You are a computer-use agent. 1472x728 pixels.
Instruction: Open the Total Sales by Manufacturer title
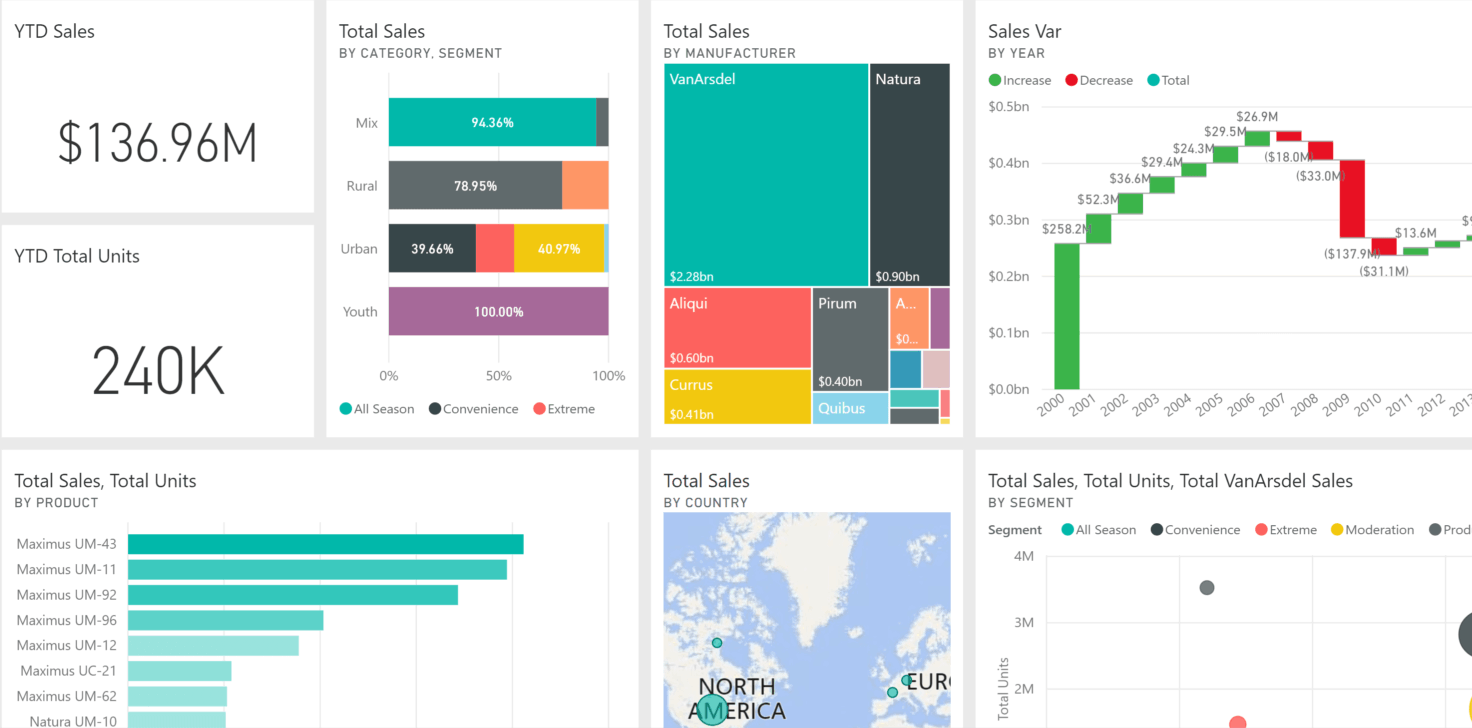pos(706,32)
